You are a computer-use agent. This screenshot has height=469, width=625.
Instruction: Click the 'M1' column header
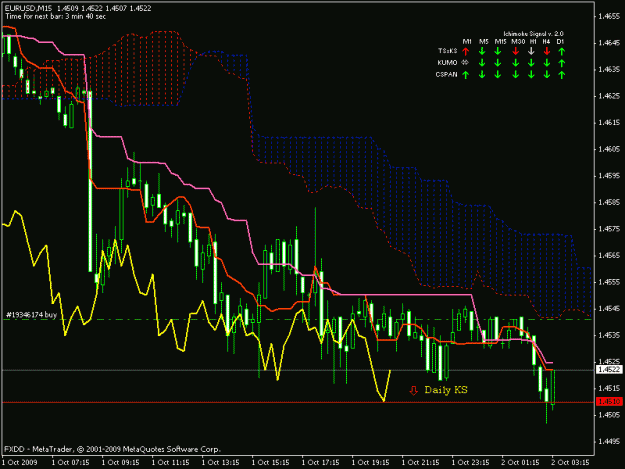(467, 41)
